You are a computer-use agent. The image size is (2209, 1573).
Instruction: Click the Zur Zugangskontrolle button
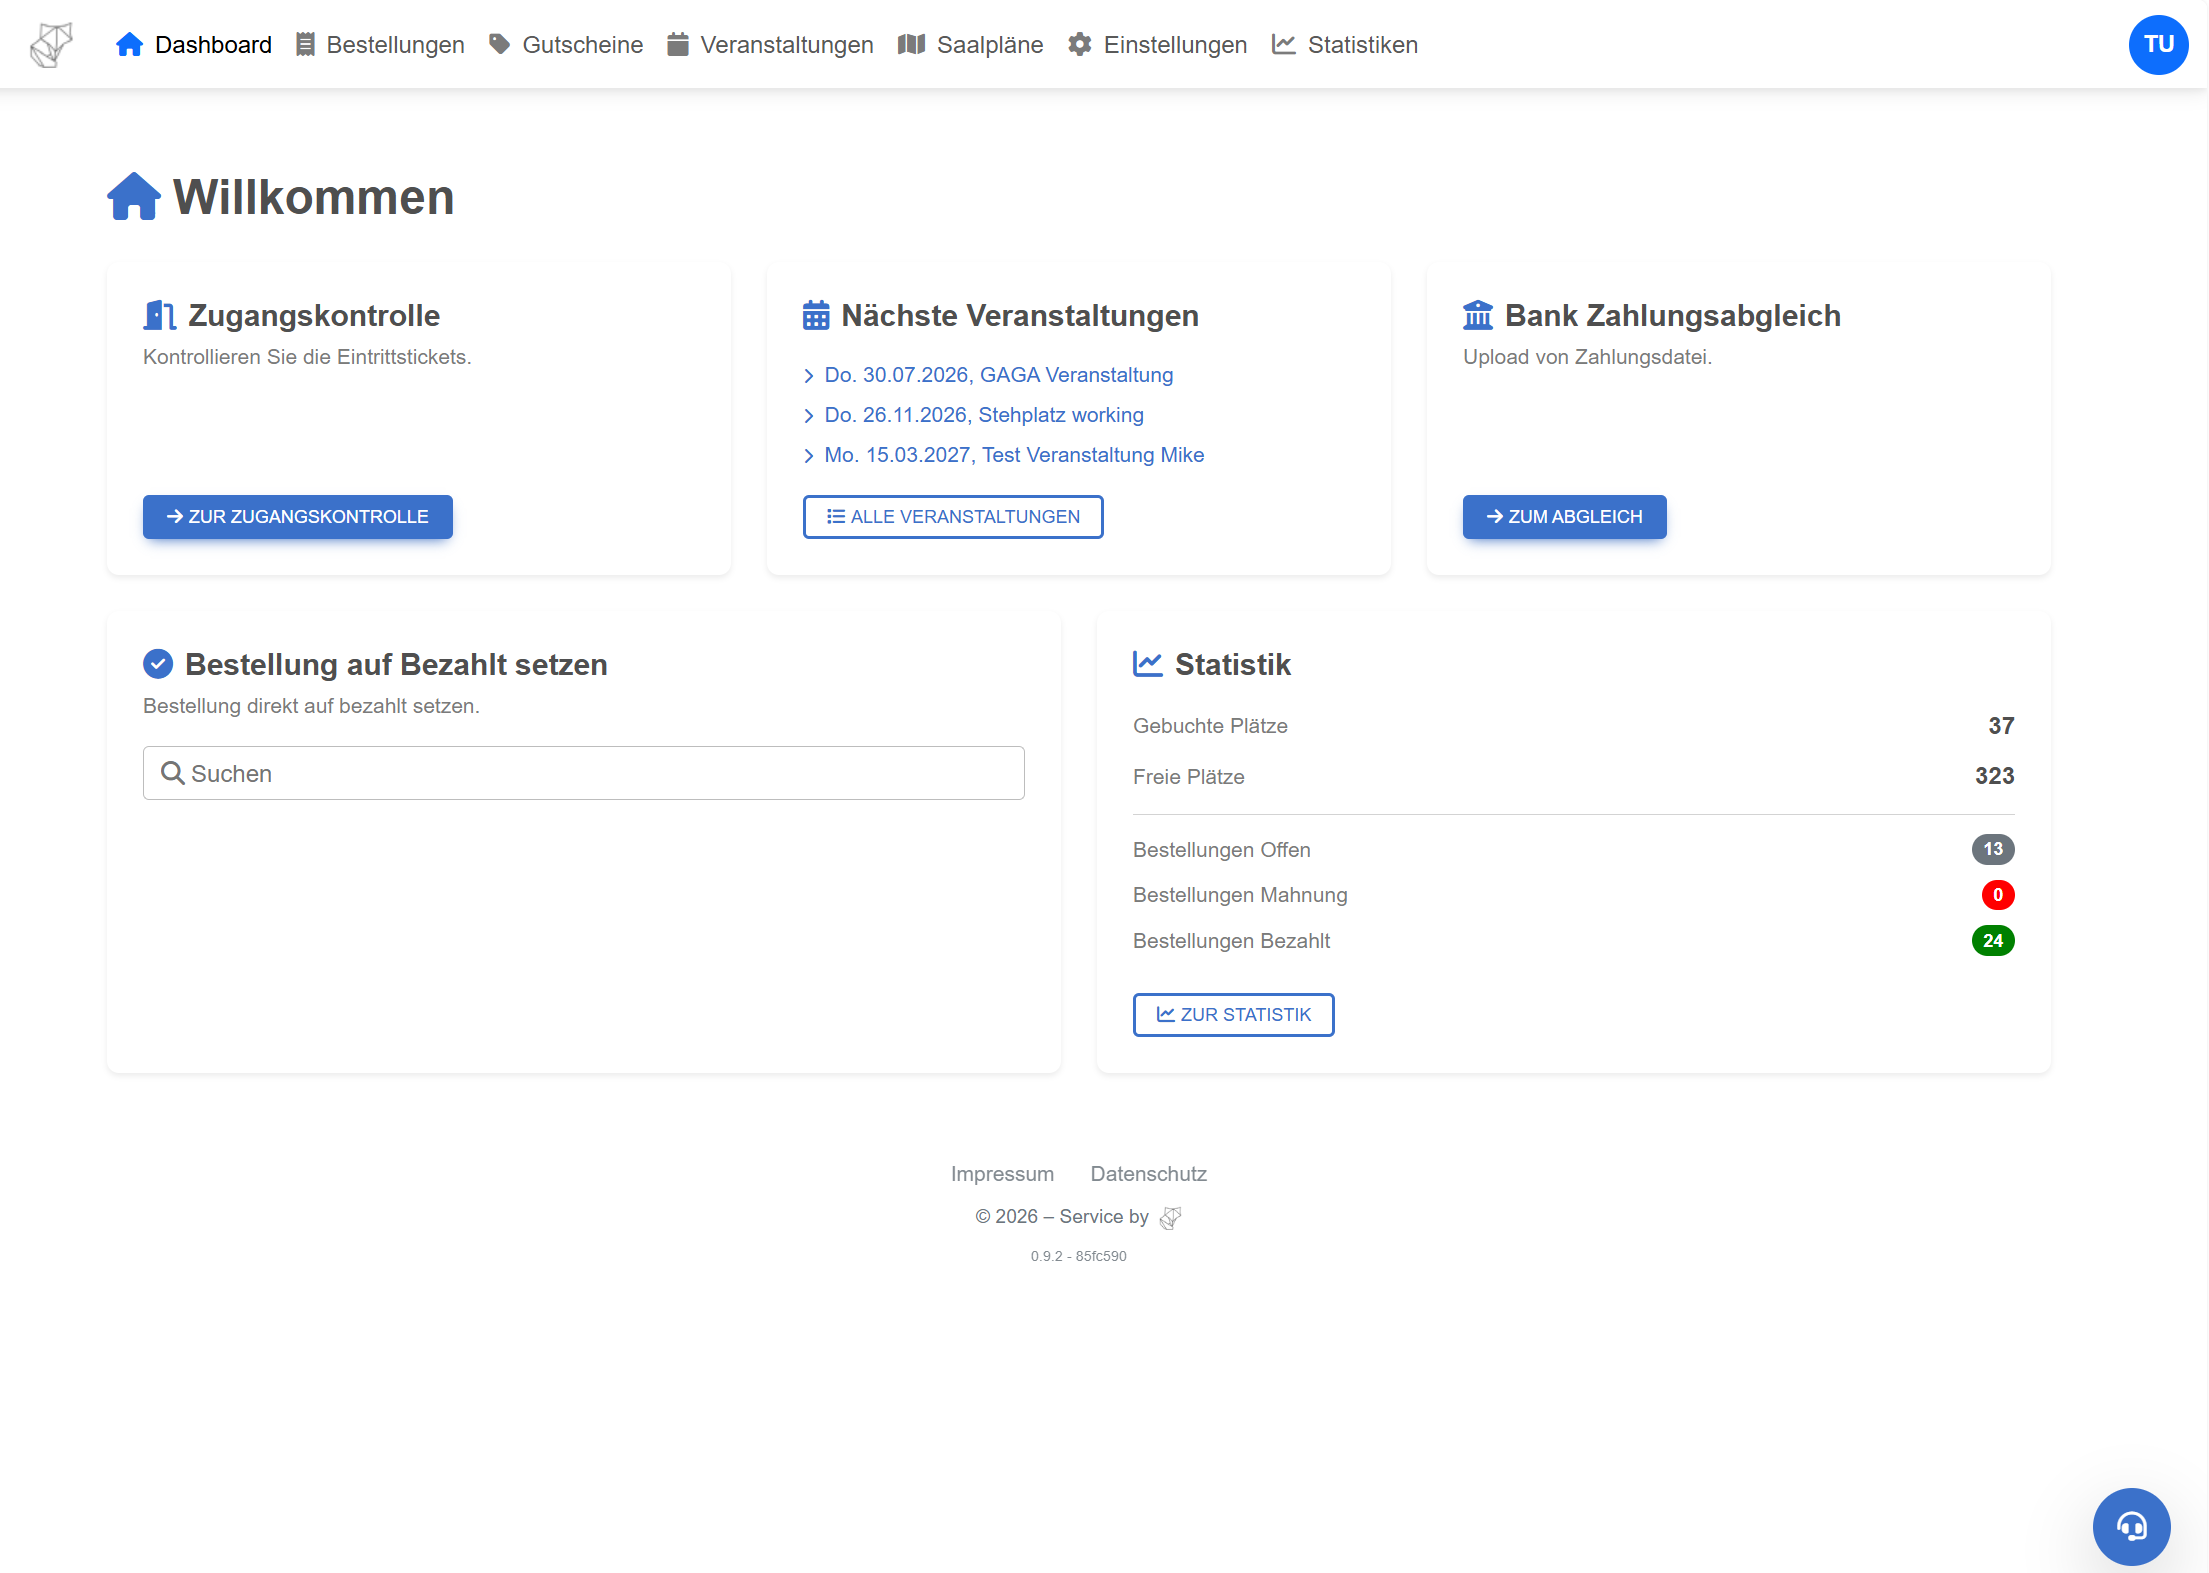tap(298, 517)
